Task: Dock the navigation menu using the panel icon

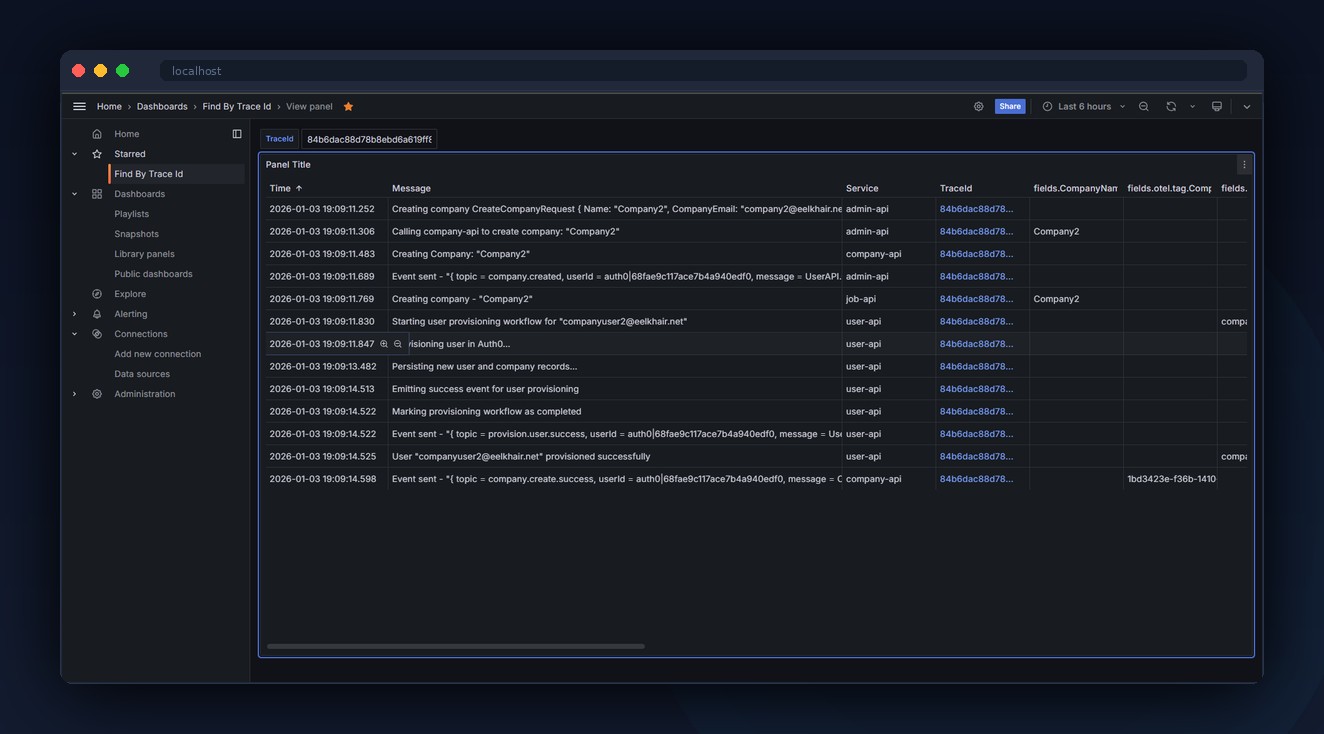Action: [x=237, y=133]
